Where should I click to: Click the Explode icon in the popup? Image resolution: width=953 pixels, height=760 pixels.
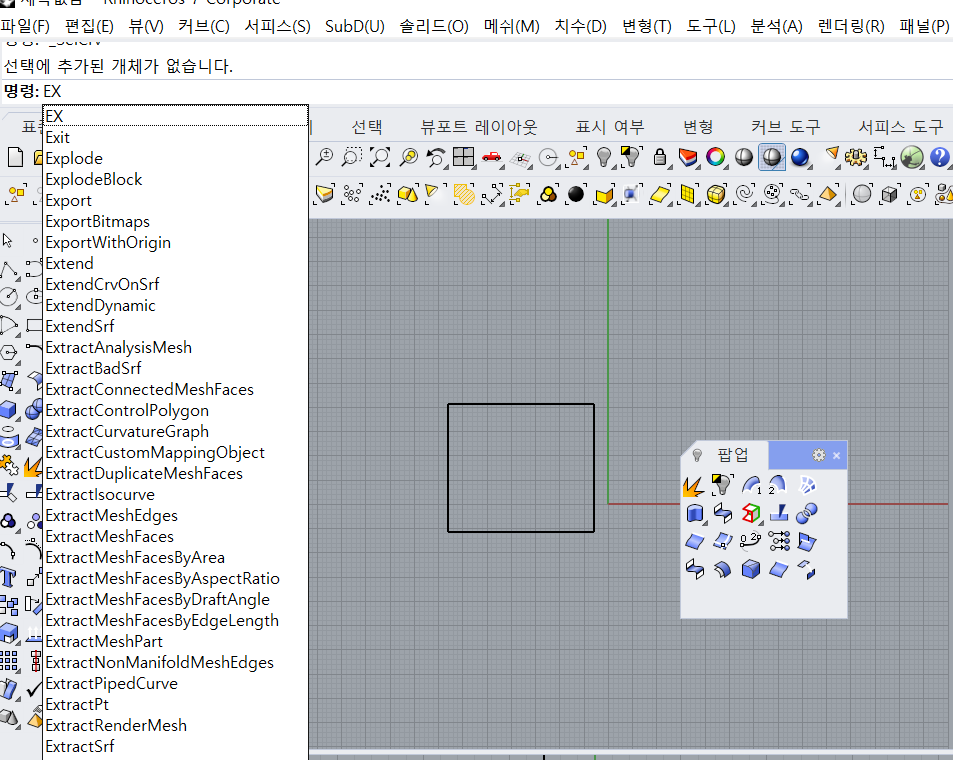coord(693,486)
